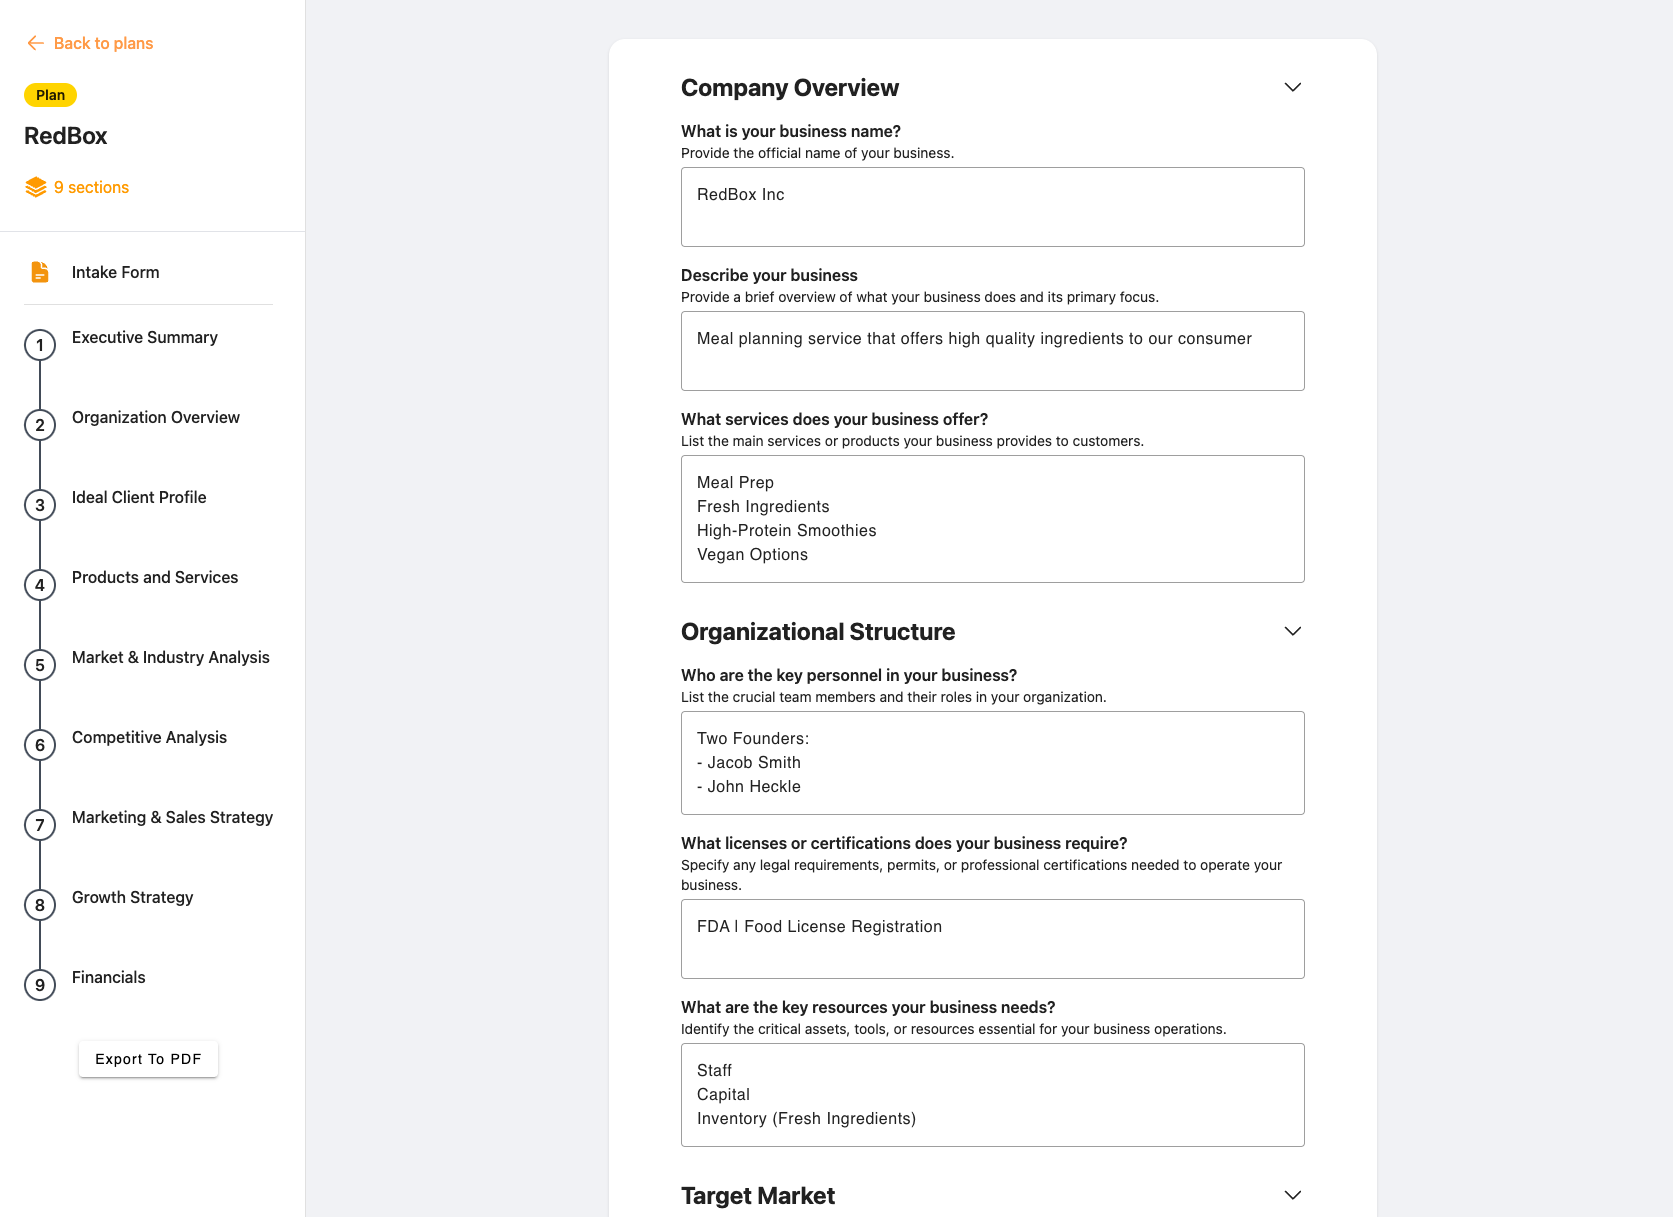1673x1217 pixels.
Task: Click the business name text field
Action: 992,207
